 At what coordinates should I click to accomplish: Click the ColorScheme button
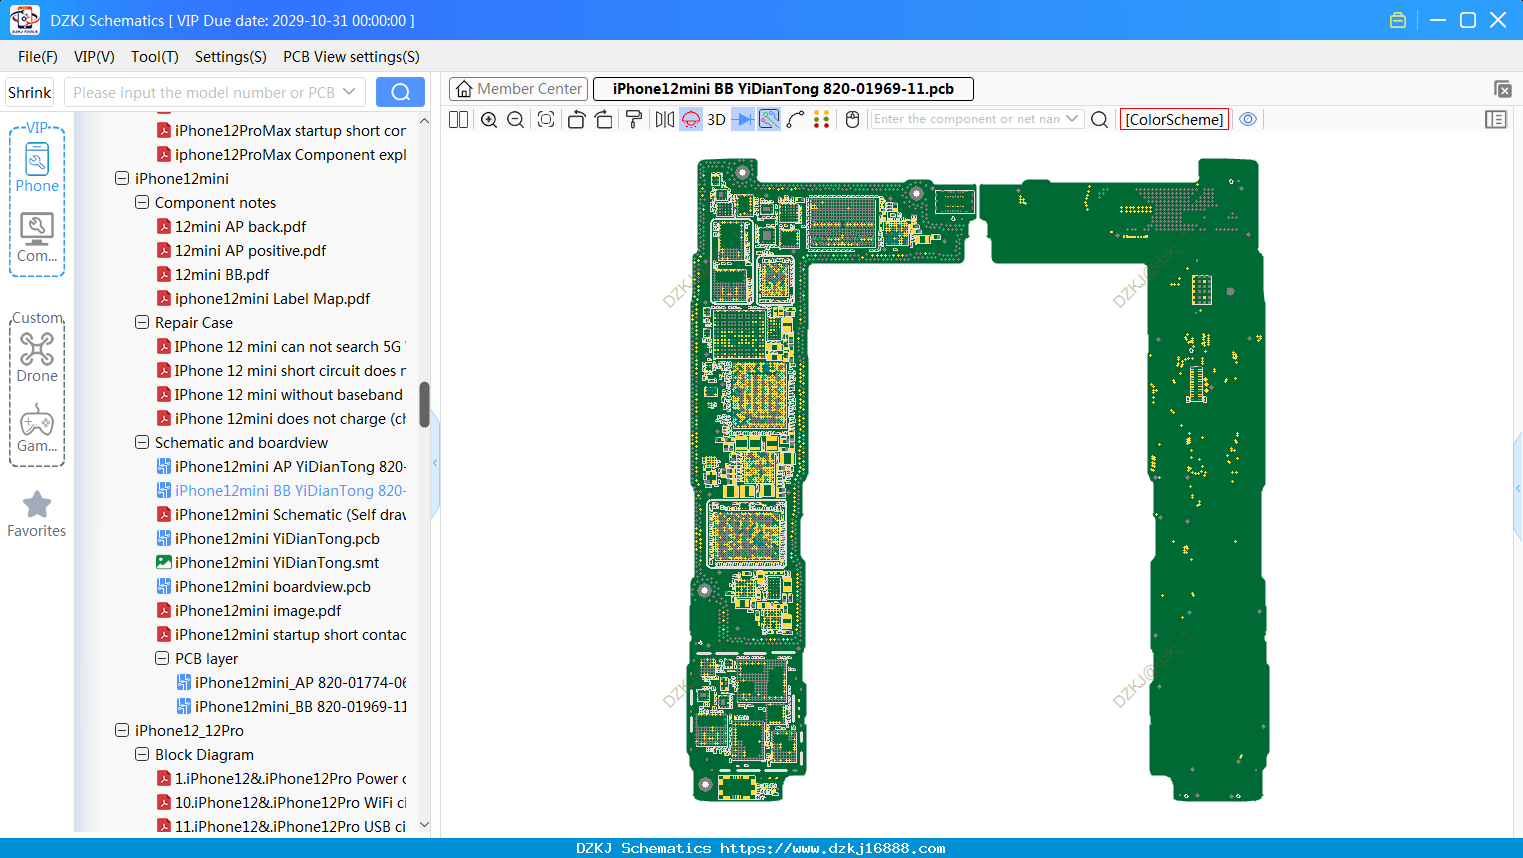pyautogui.click(x=1174, y=119)
